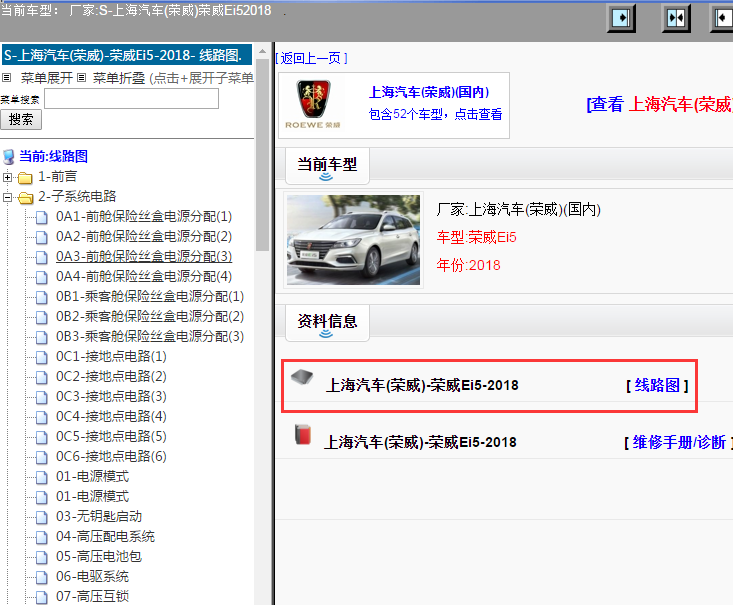Select the 2-子系统电路 folder label

[x=77, y=196]
